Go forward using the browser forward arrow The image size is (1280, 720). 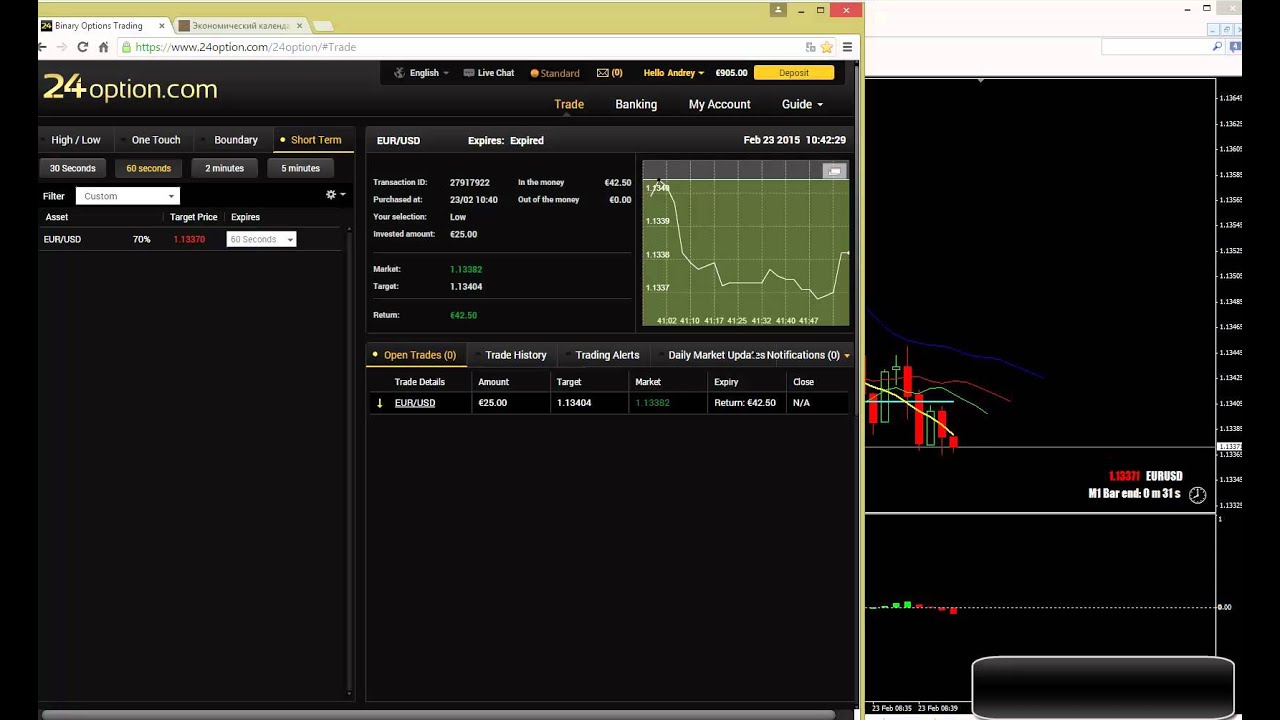(x=62, y=47)
